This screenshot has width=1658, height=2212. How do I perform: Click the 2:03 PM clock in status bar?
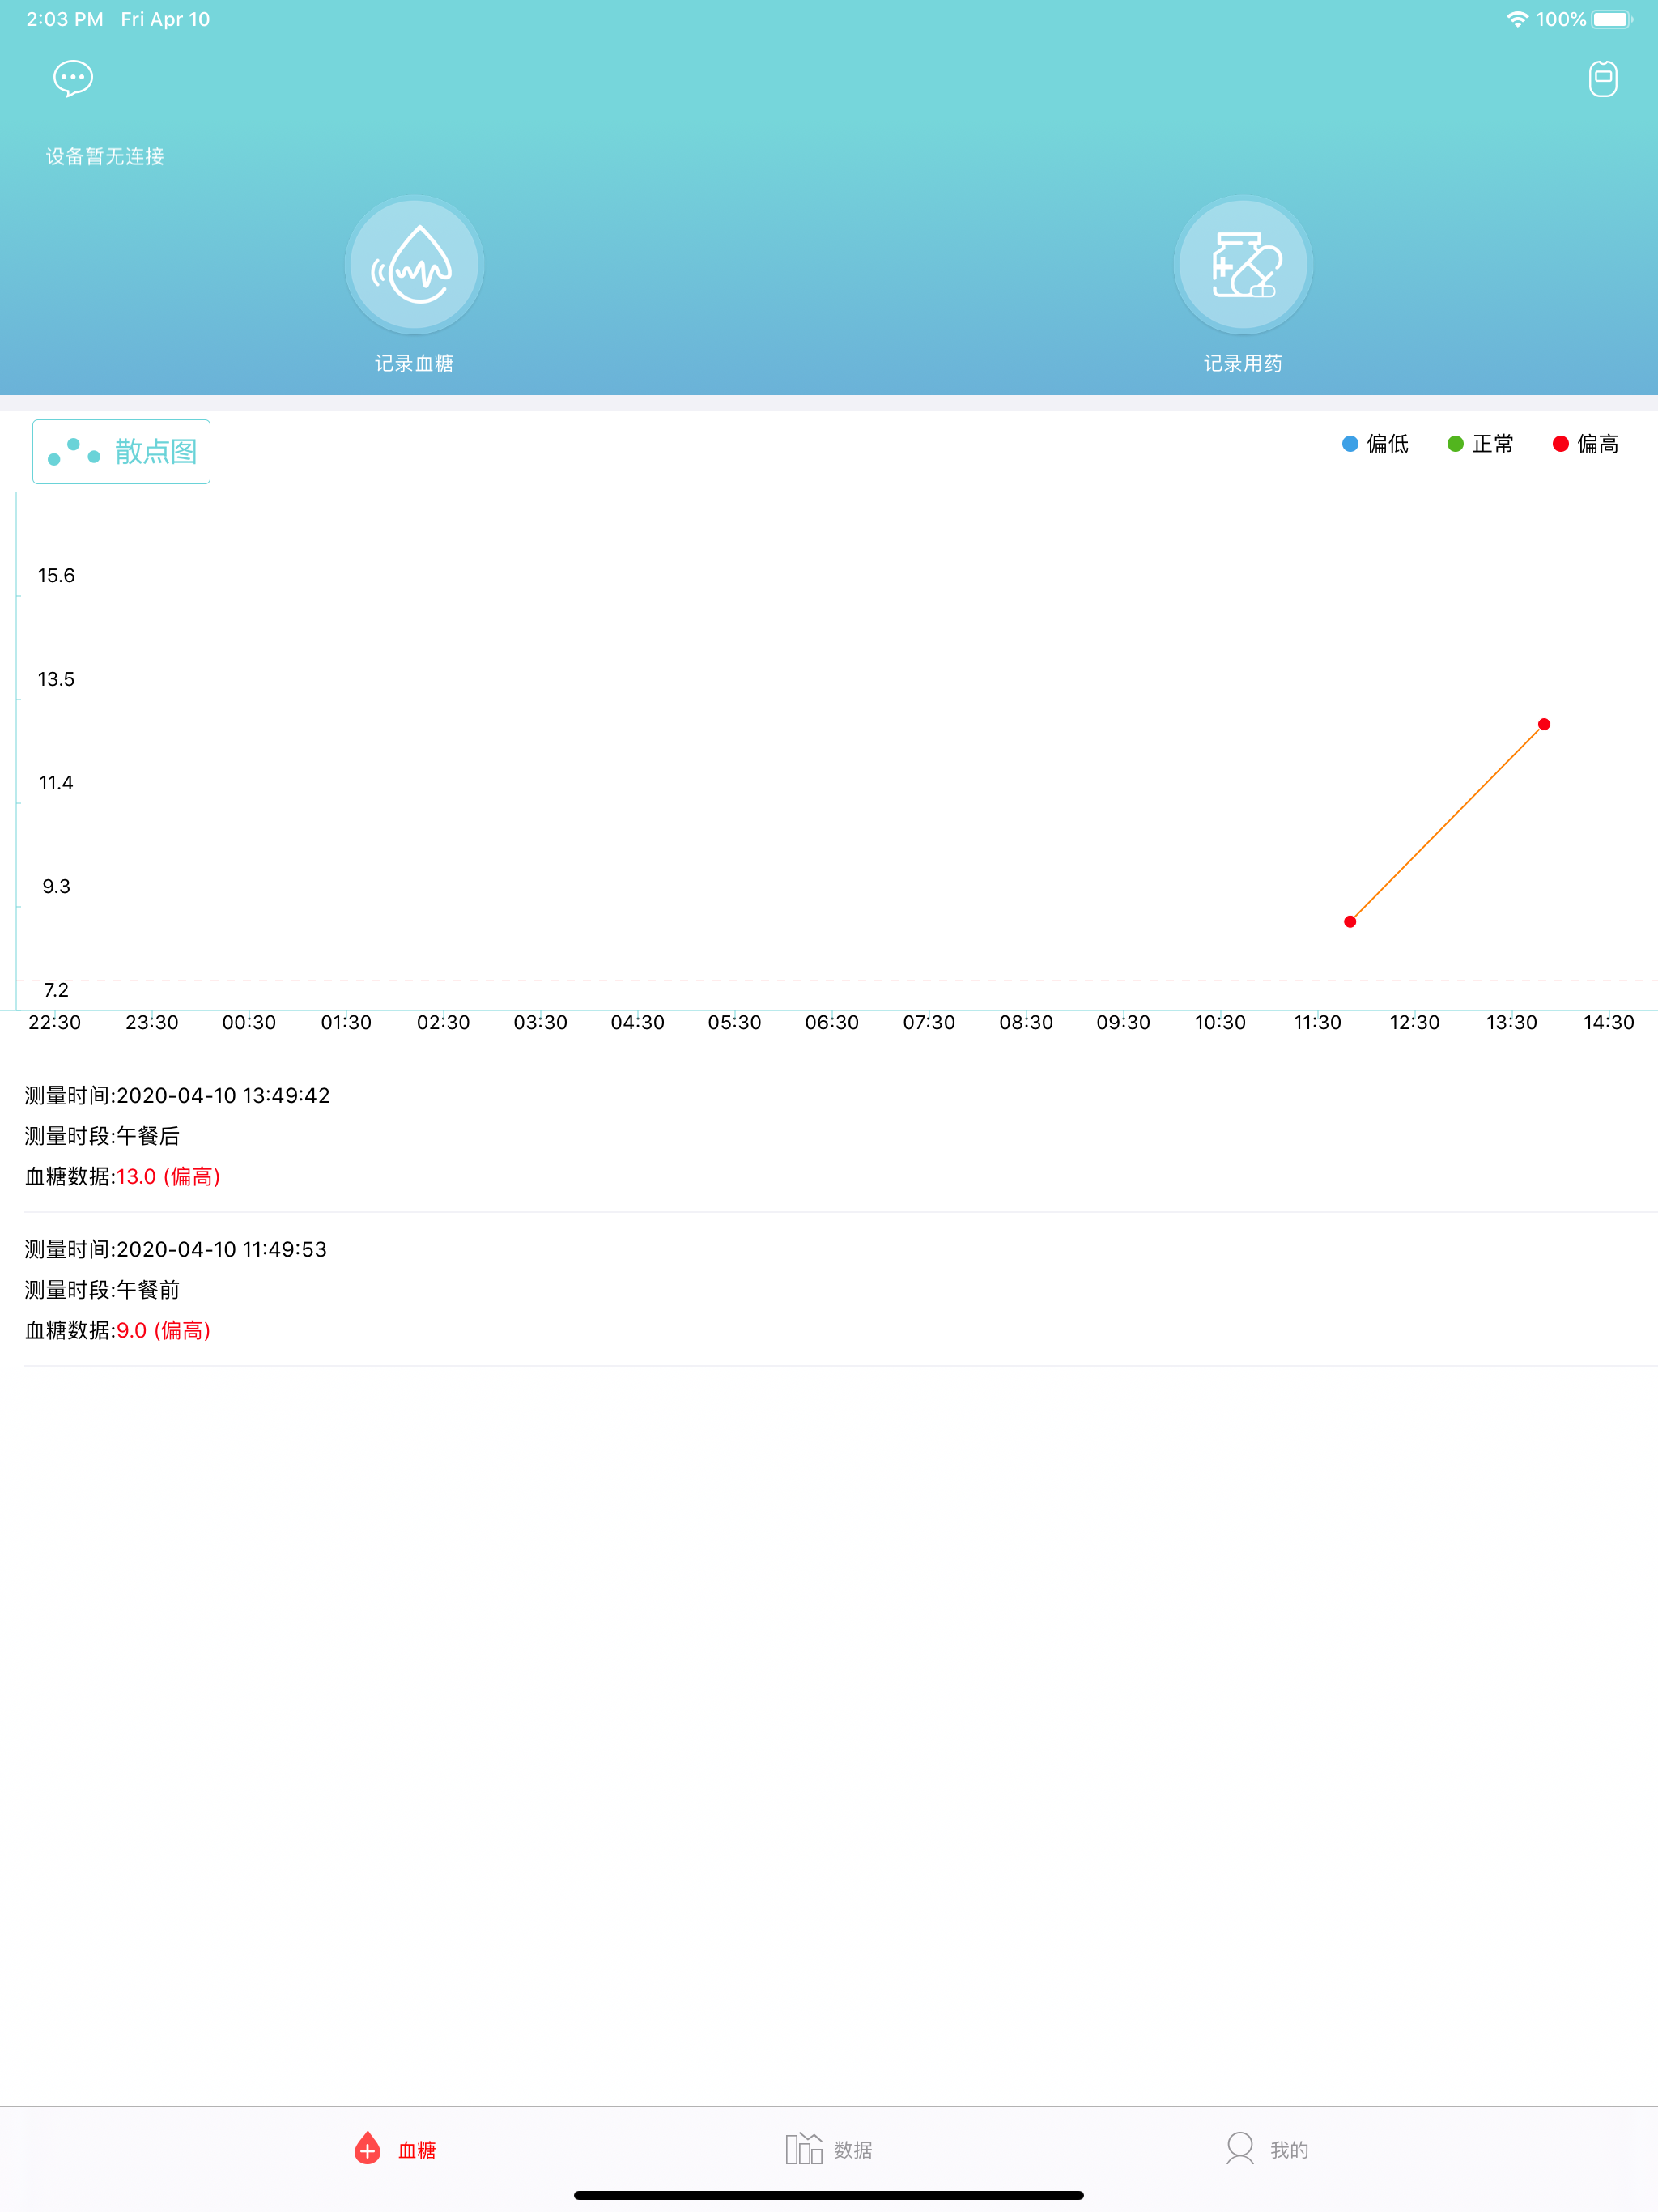[65, 19]
